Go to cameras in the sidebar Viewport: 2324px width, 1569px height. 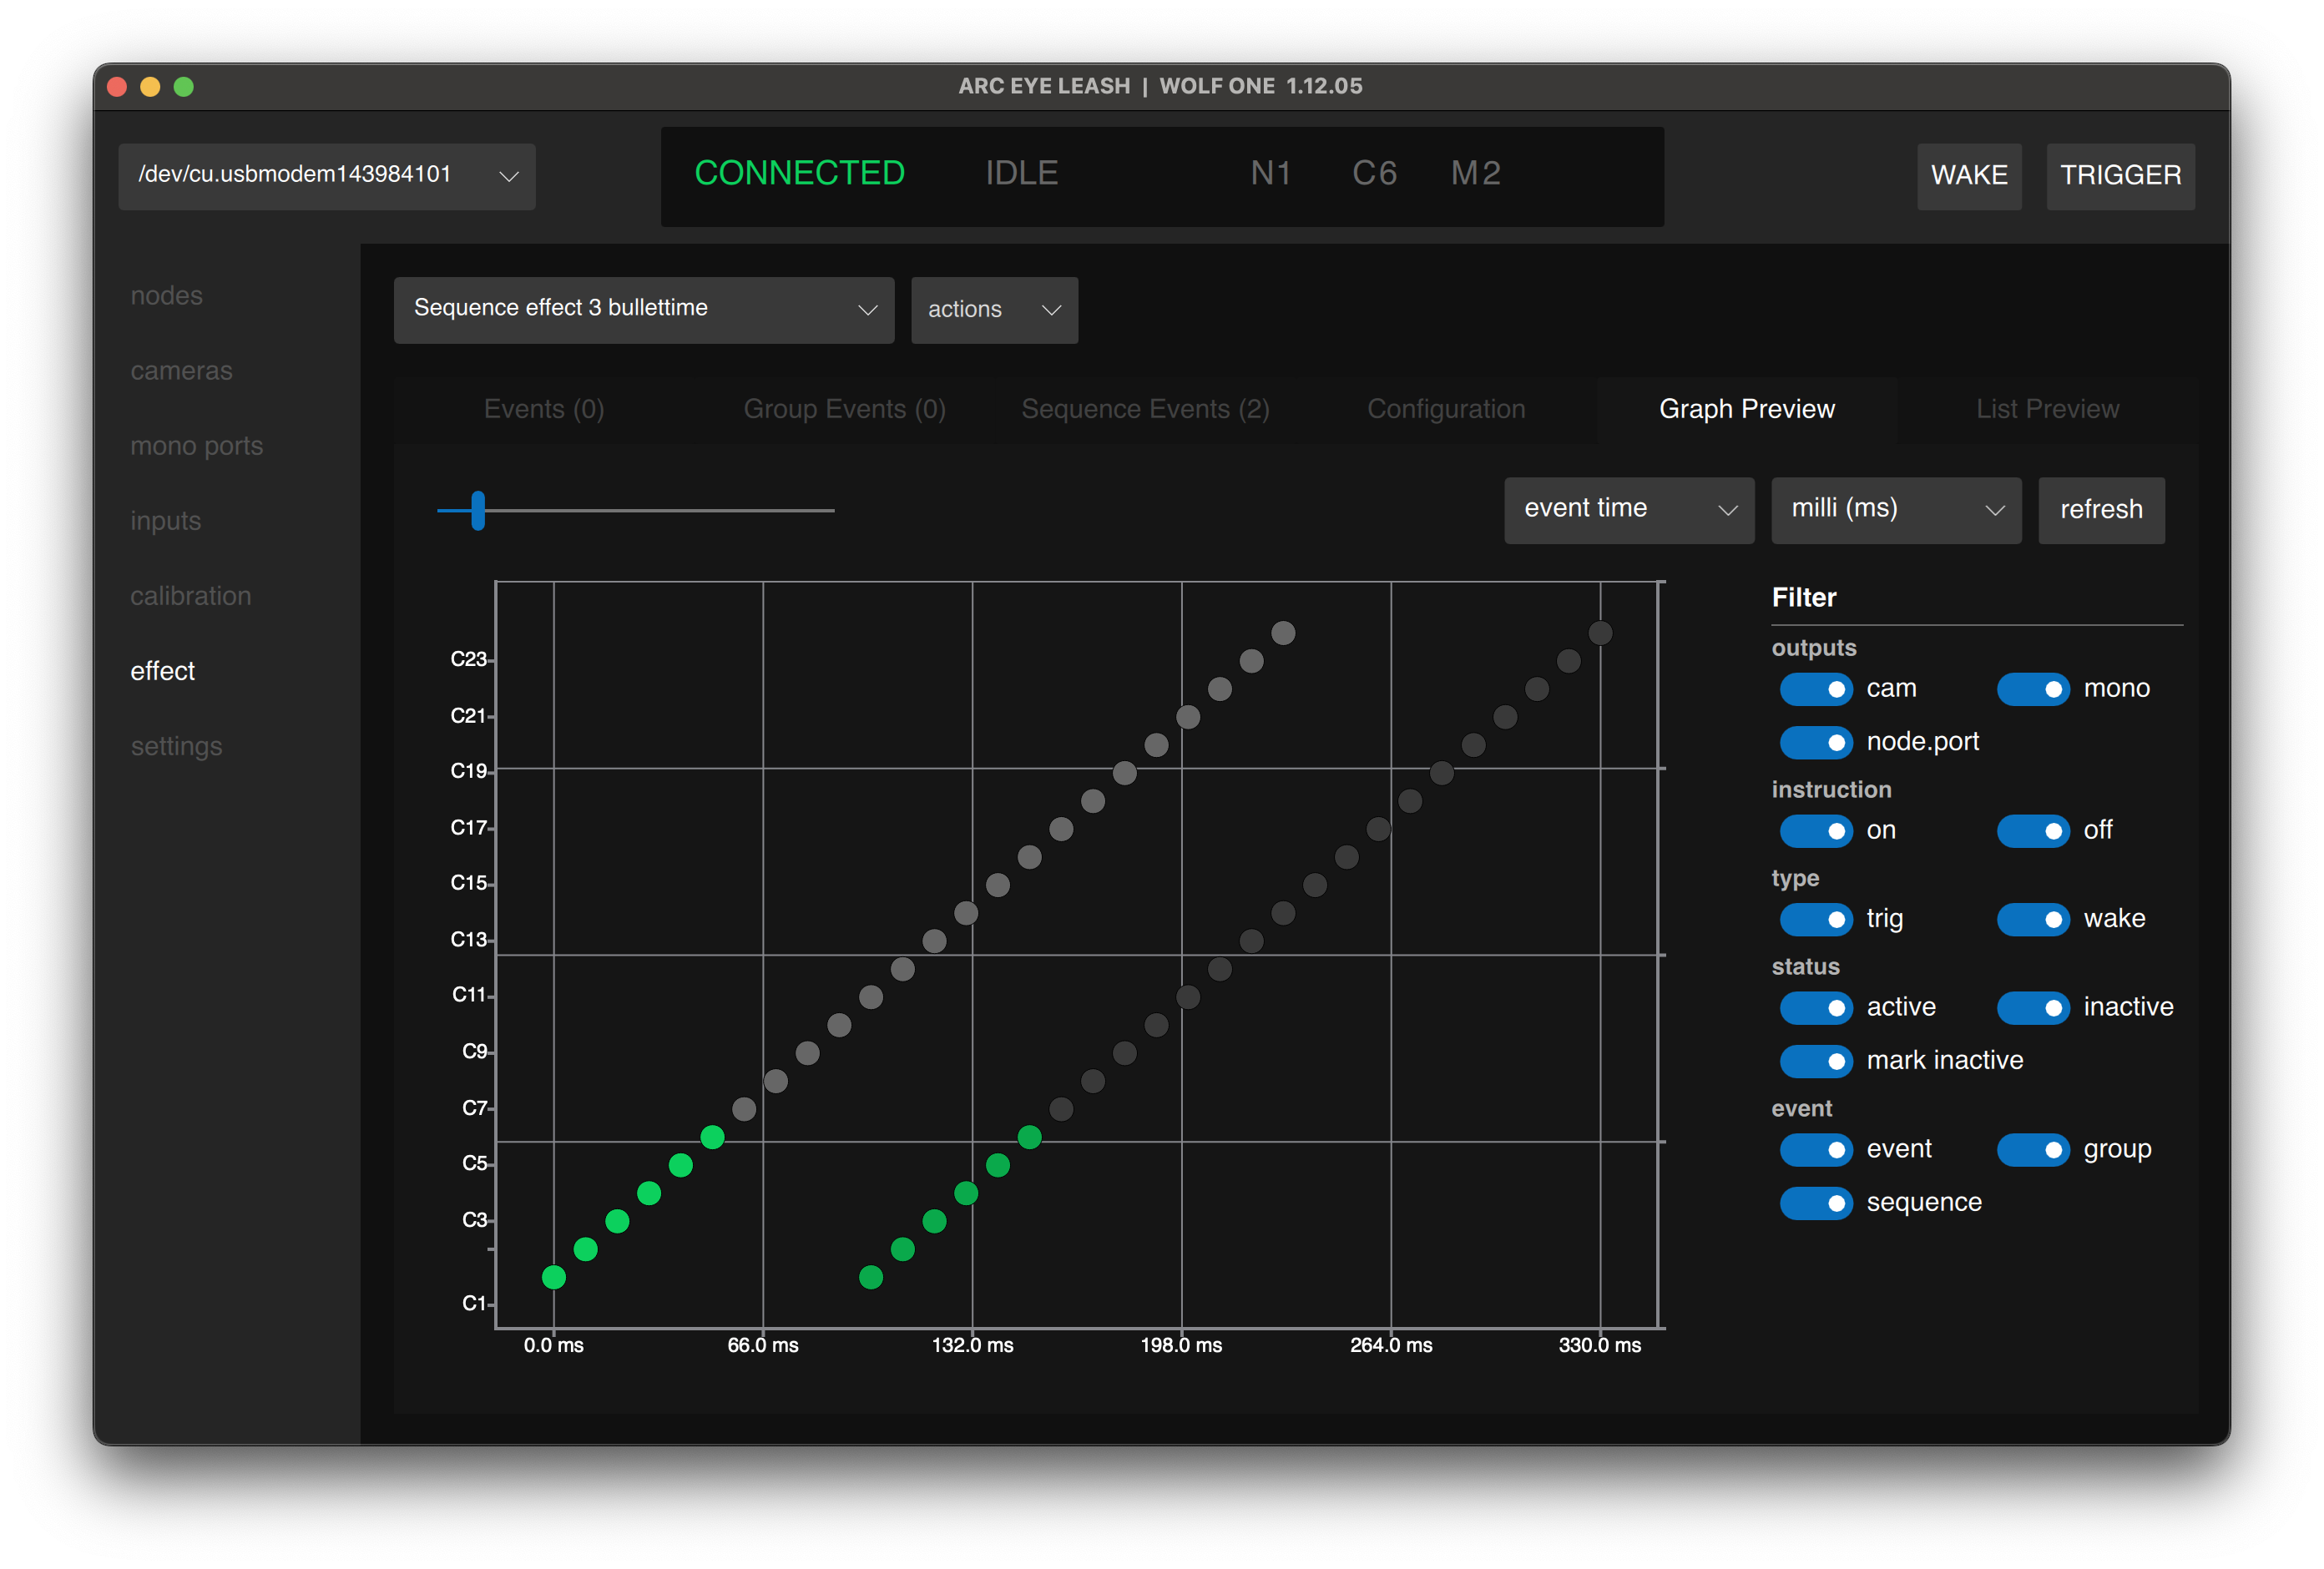(x=181, y=371)
